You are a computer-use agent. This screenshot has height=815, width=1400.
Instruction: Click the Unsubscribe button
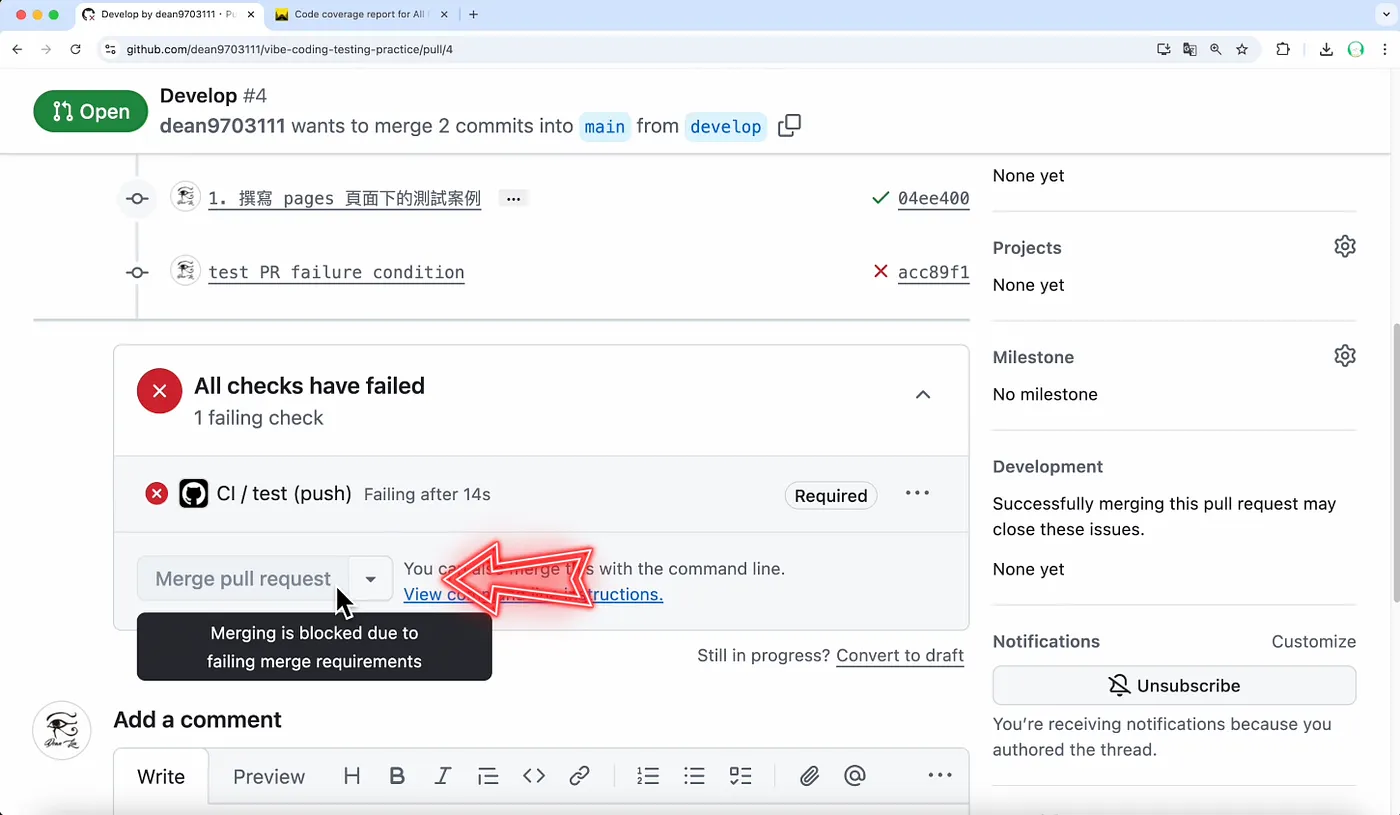(1174, 686)
